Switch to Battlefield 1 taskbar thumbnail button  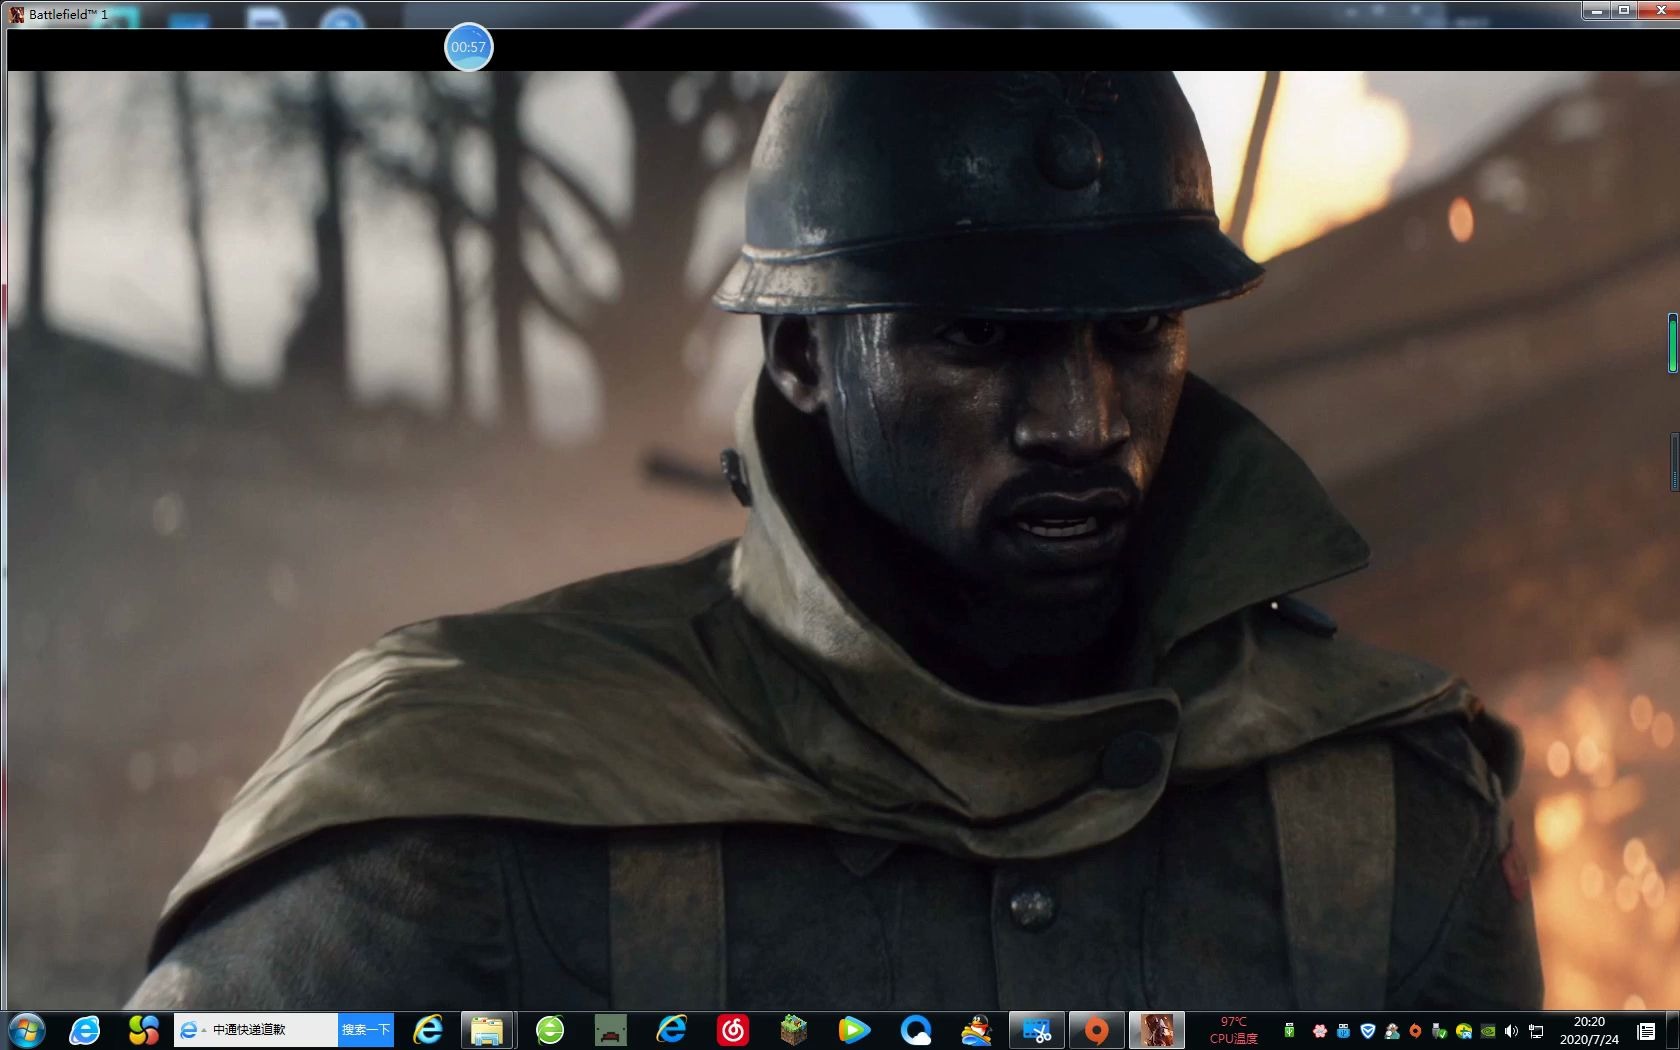click(1157, 1030)
